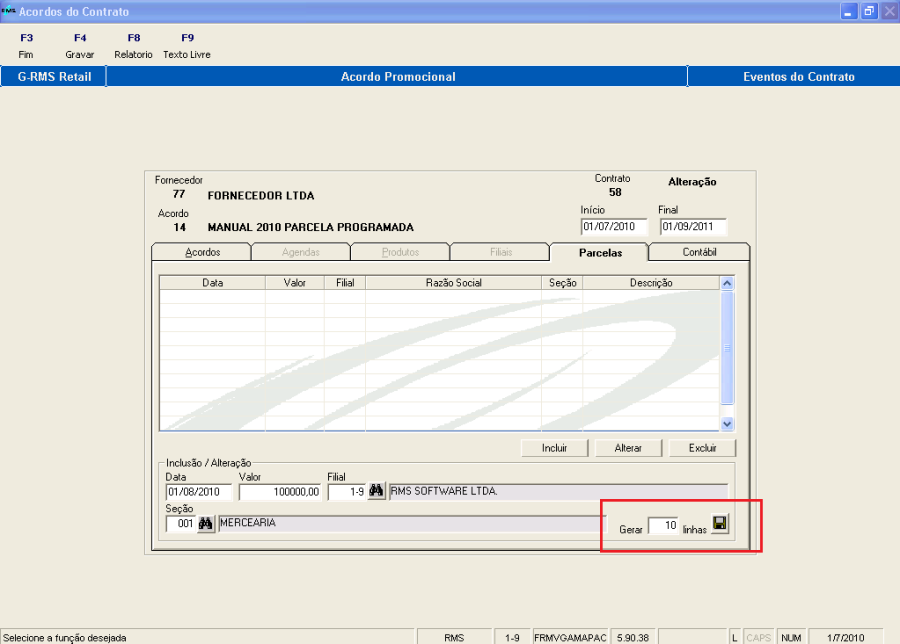Click the vertical scrollbar thumb of the grid
Viewport: 900px width, 644px height.
[x=727, y=348]
